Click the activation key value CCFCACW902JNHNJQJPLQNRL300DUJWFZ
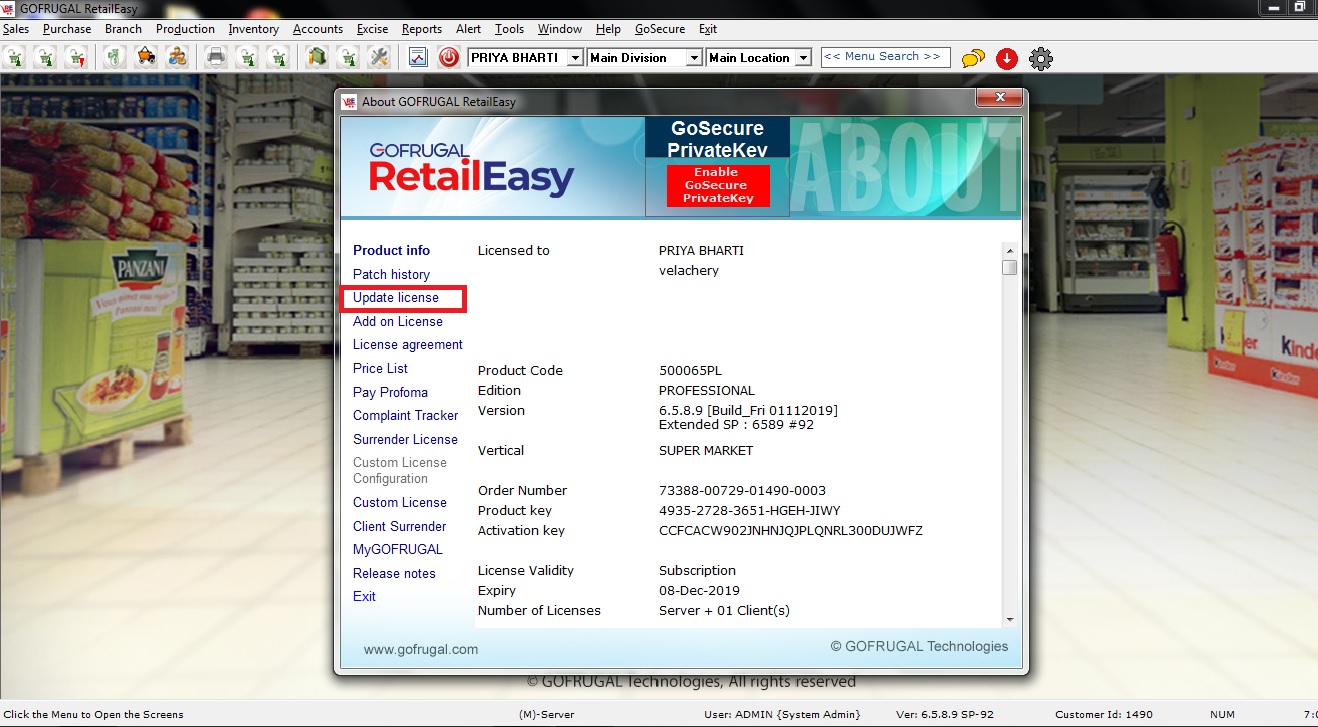The width and height of the screenshot is (1318, 727). pyautogui.click(x=790, y=530)
